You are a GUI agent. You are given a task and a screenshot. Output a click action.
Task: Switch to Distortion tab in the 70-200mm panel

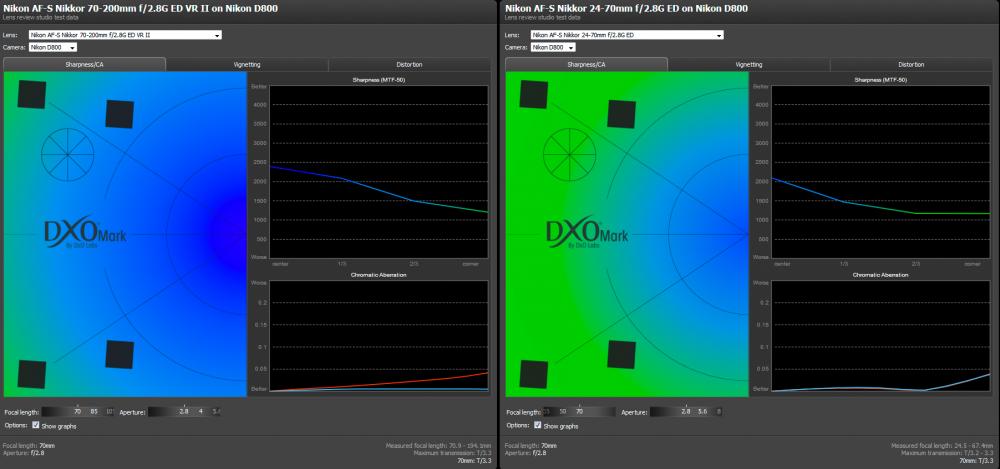coord(409,64)
